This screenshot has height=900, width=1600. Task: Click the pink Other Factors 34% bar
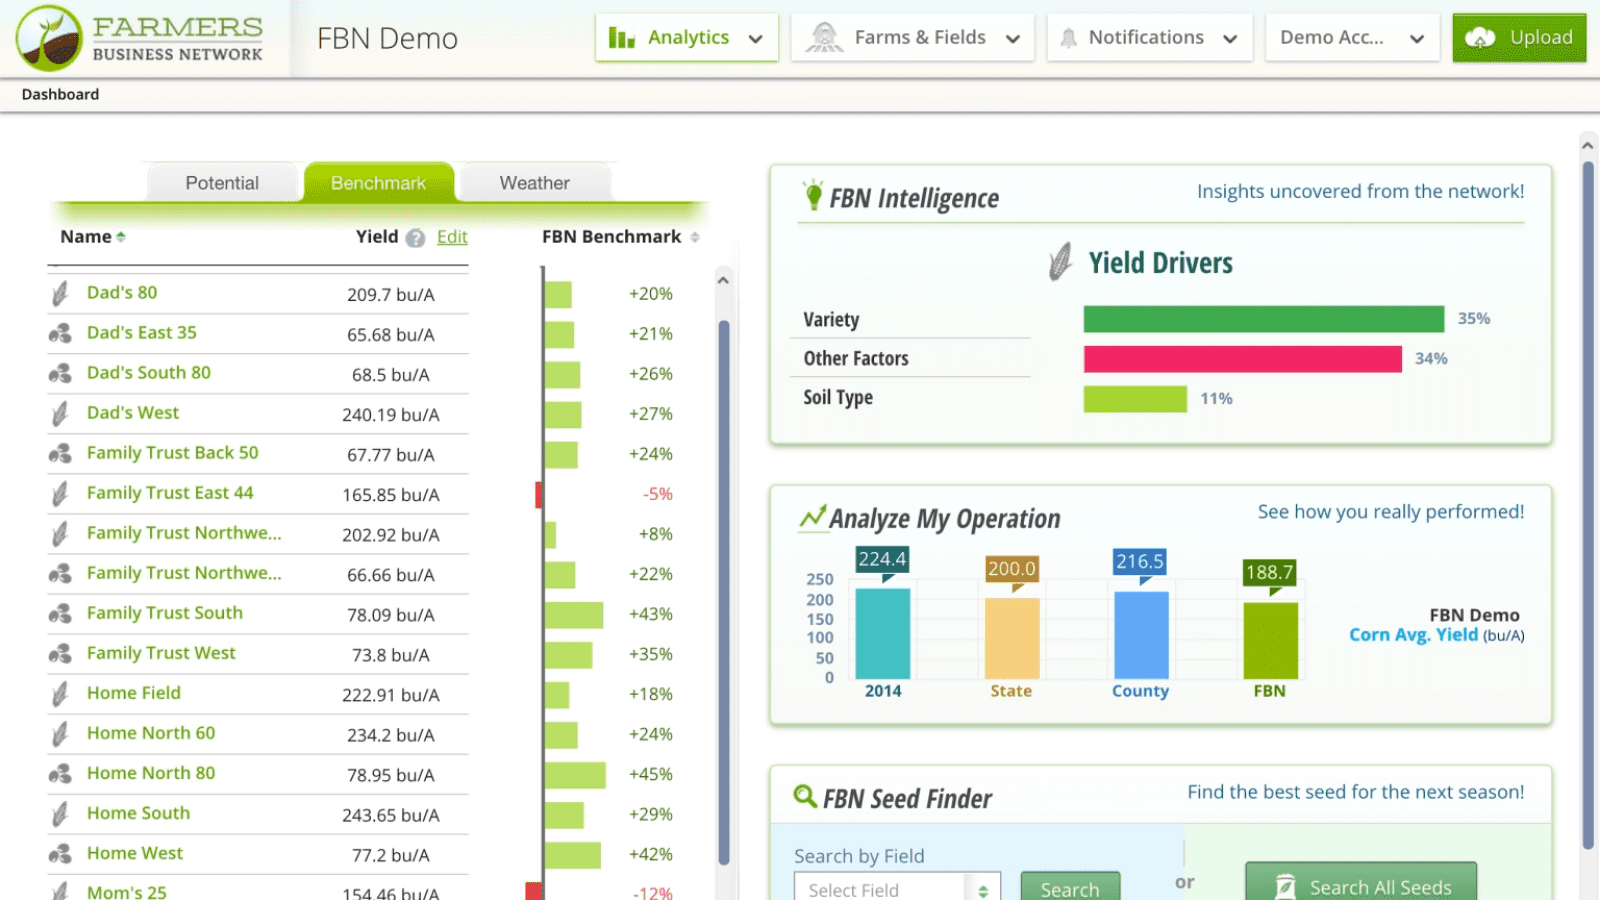pyautogui.click(x=1243, y=359)
